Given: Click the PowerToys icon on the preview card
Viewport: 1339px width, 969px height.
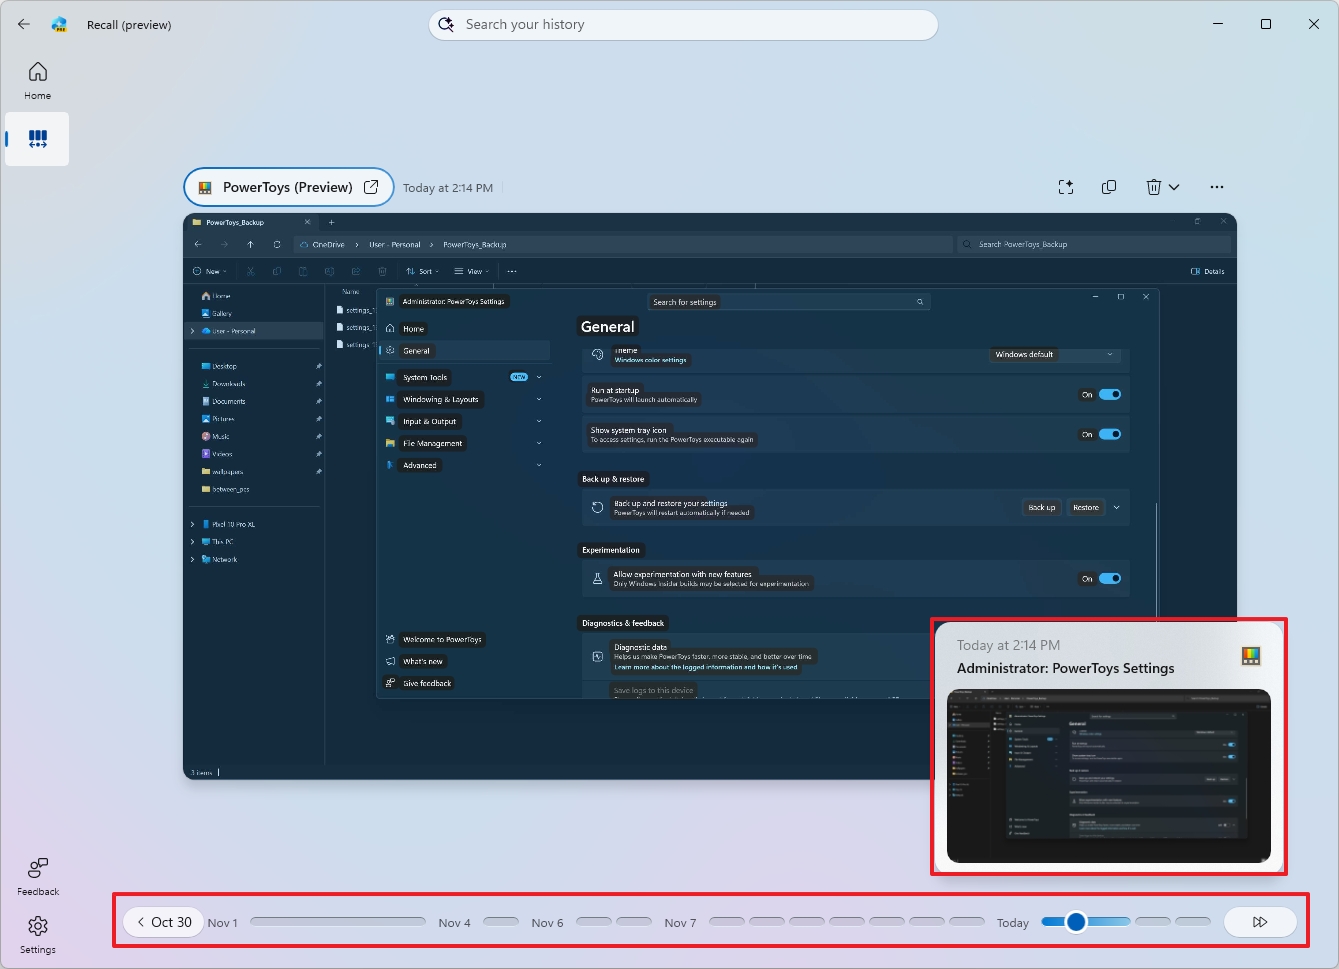Looking at the screenshot, I should point(1250,655).
